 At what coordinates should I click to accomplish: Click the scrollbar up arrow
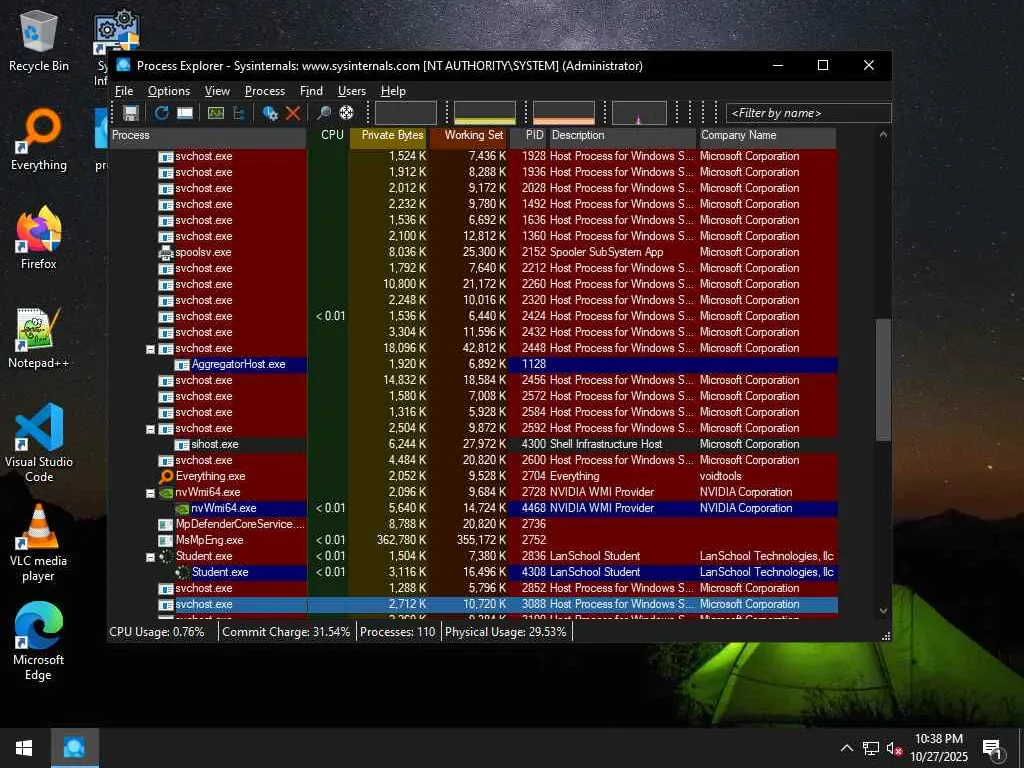[x=883, y=135]
